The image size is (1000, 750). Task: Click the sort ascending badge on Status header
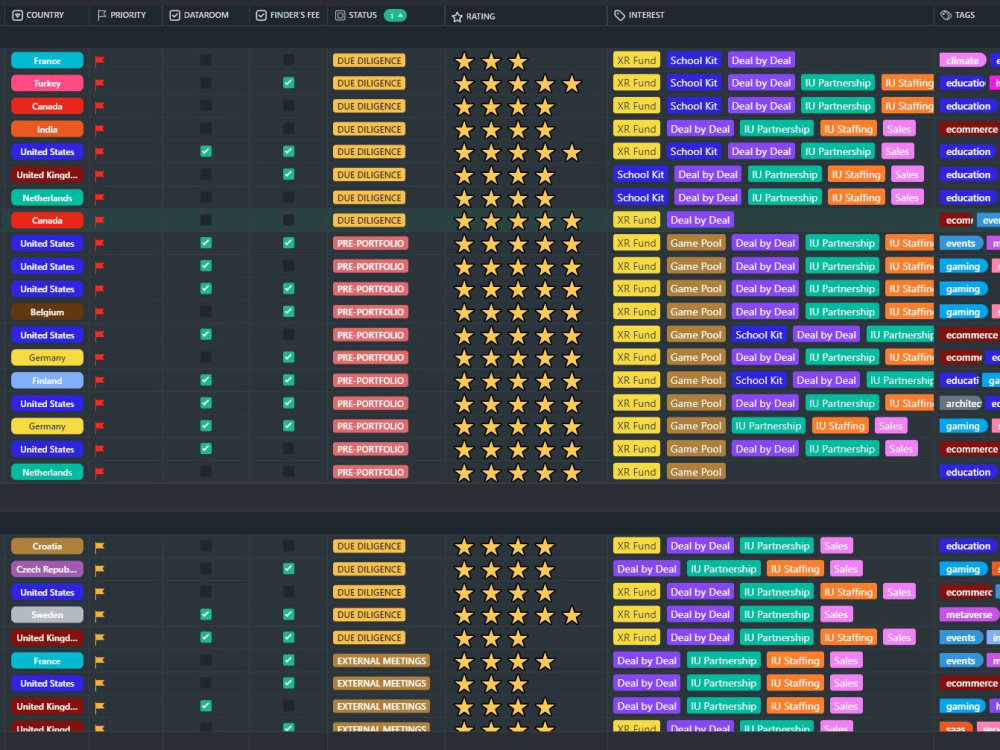[x=395, y=15]
